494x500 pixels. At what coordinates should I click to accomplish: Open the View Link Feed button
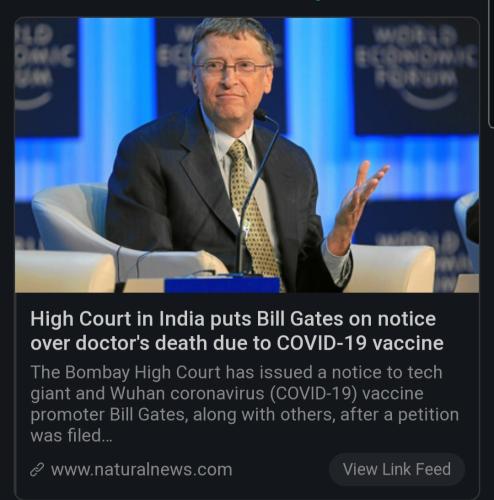click(397, 469)
